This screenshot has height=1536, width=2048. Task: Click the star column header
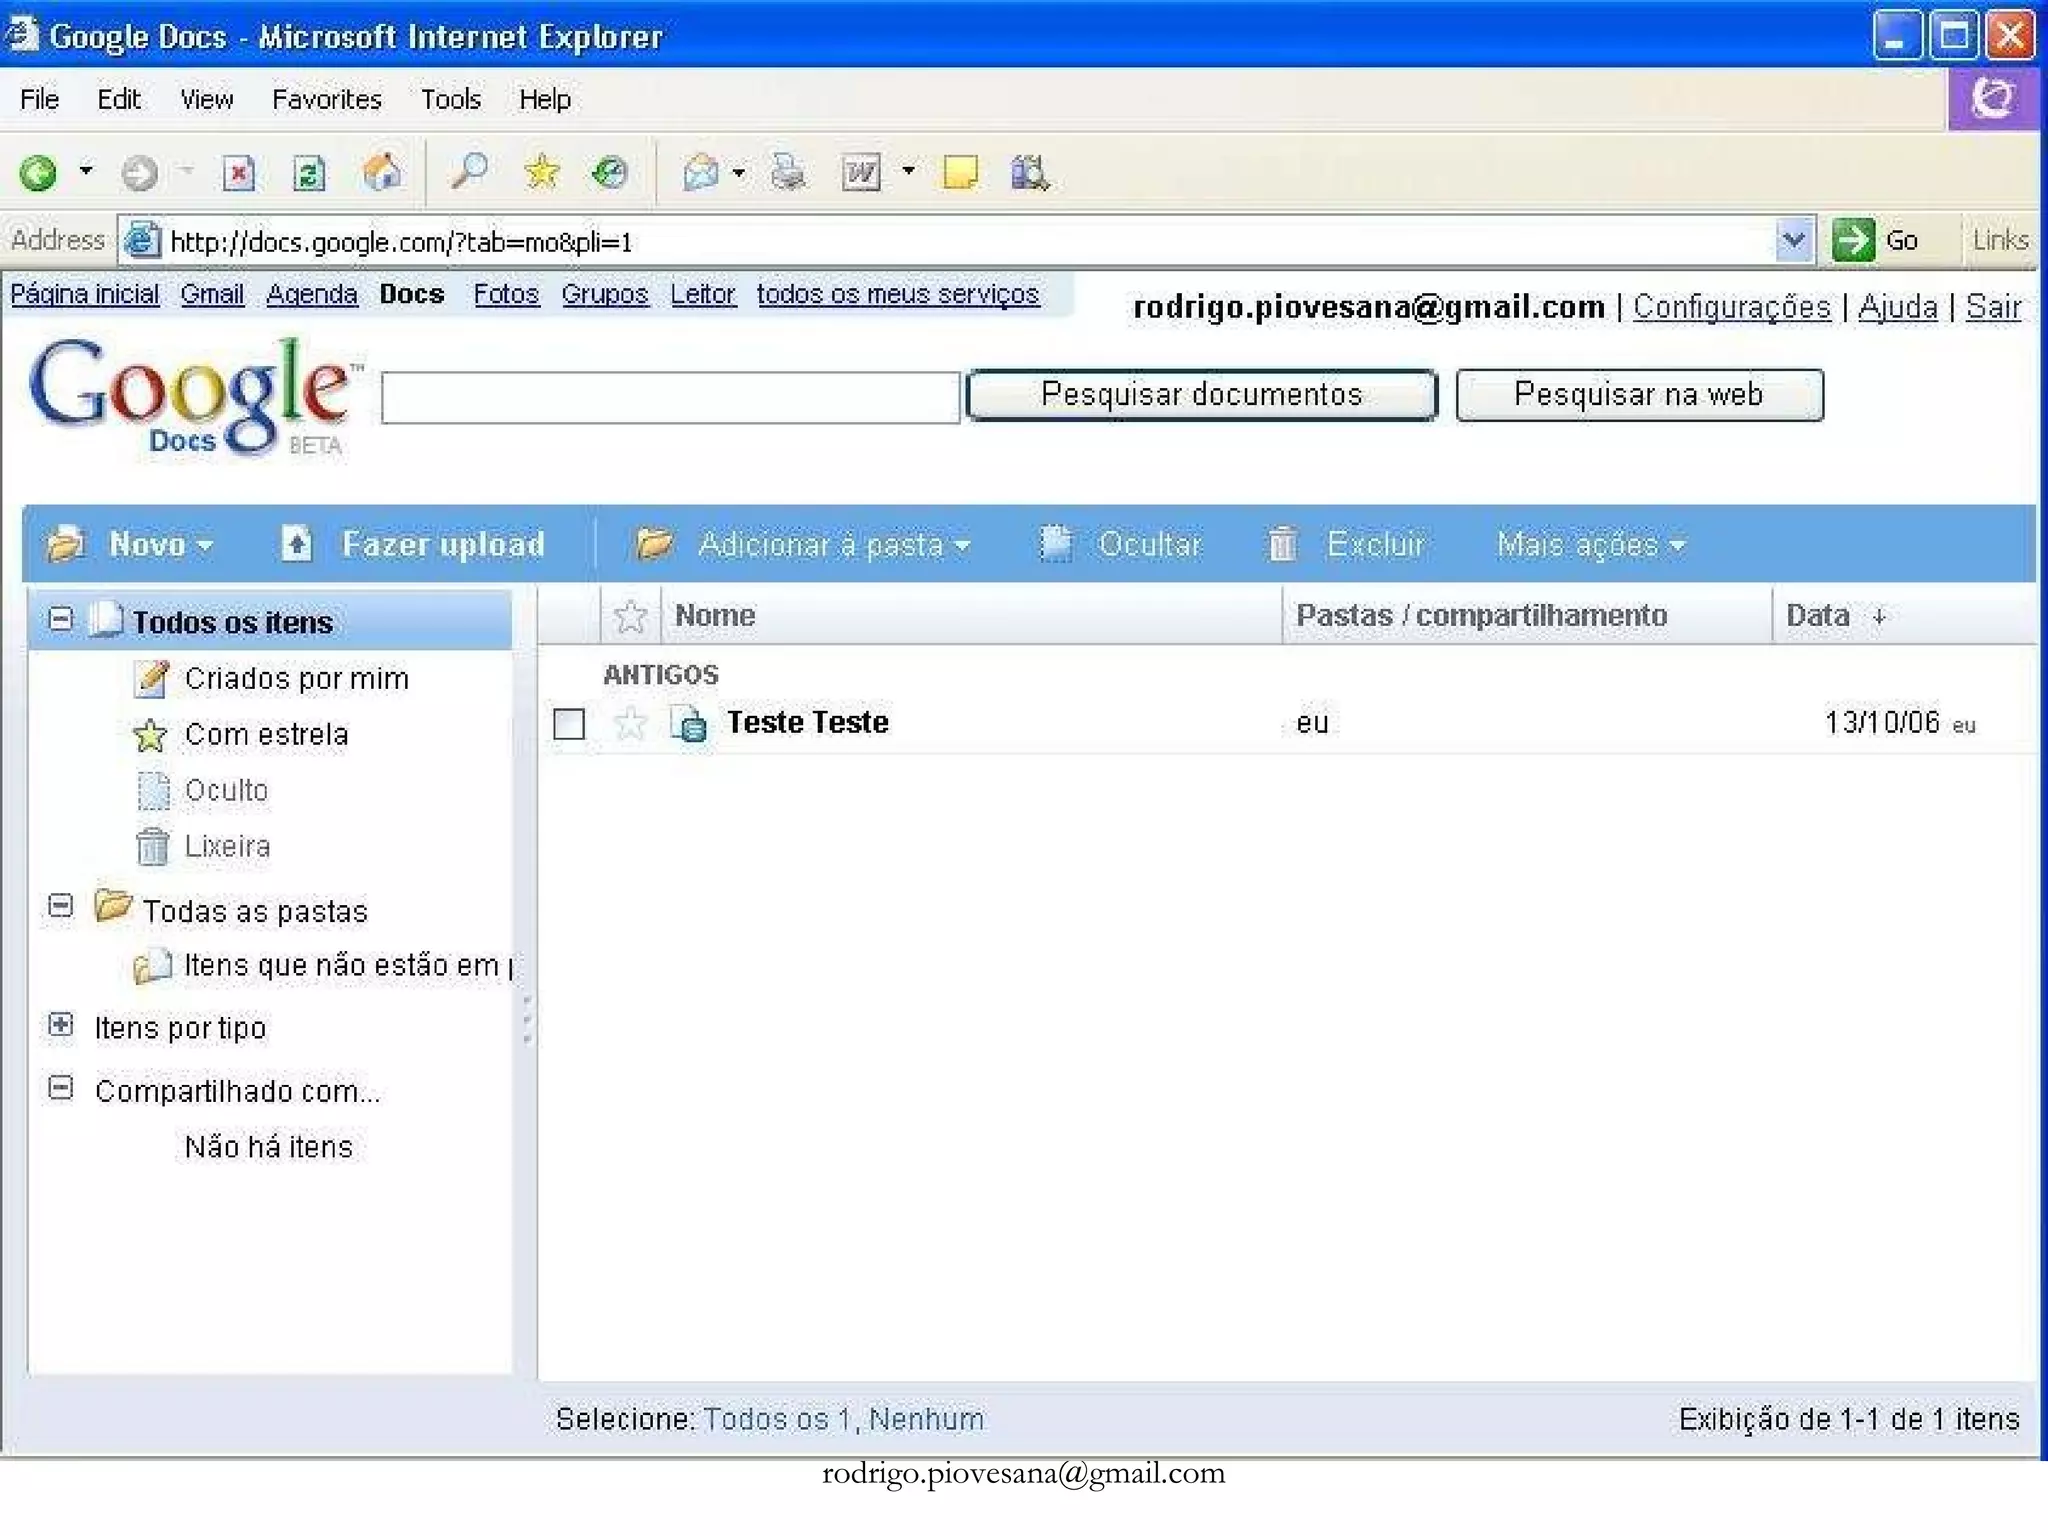(x=630, y=616)
